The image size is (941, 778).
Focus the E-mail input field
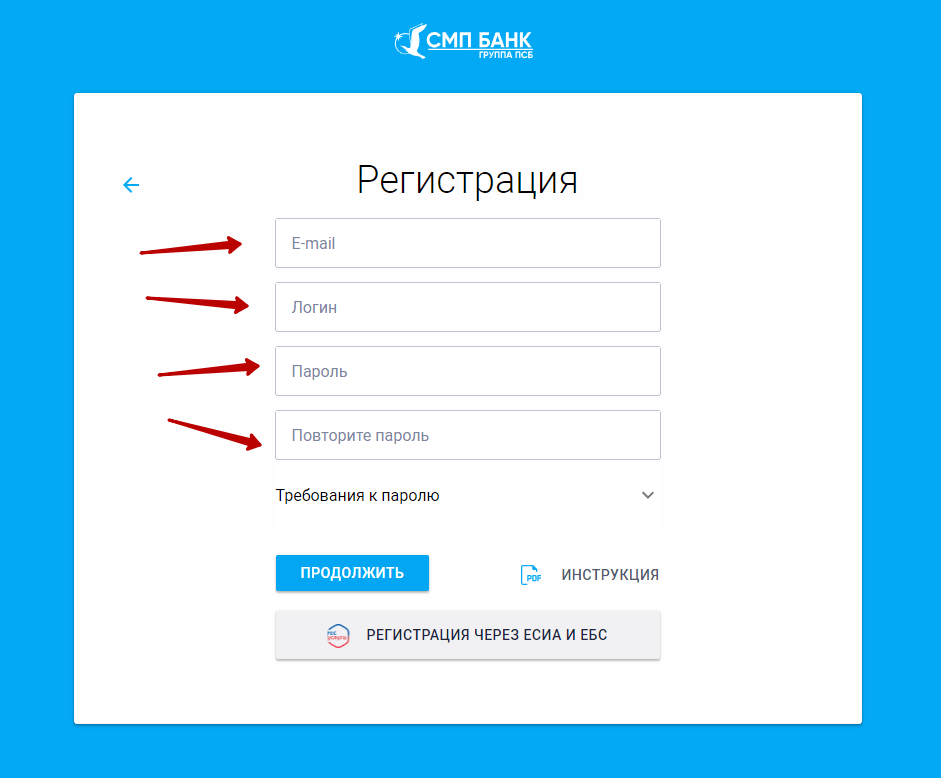tap(467, 243)
